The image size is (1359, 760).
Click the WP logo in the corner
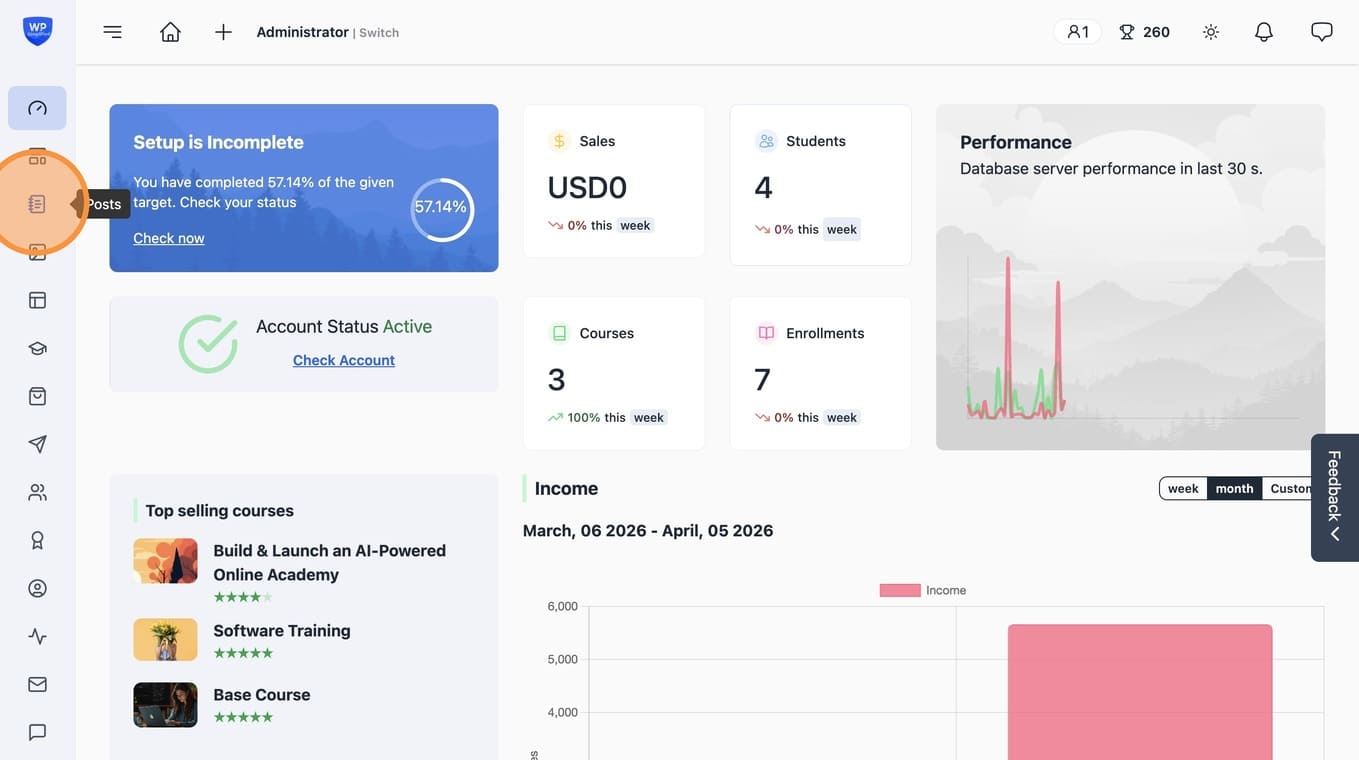pyautogui.click(x=38, y=31)
